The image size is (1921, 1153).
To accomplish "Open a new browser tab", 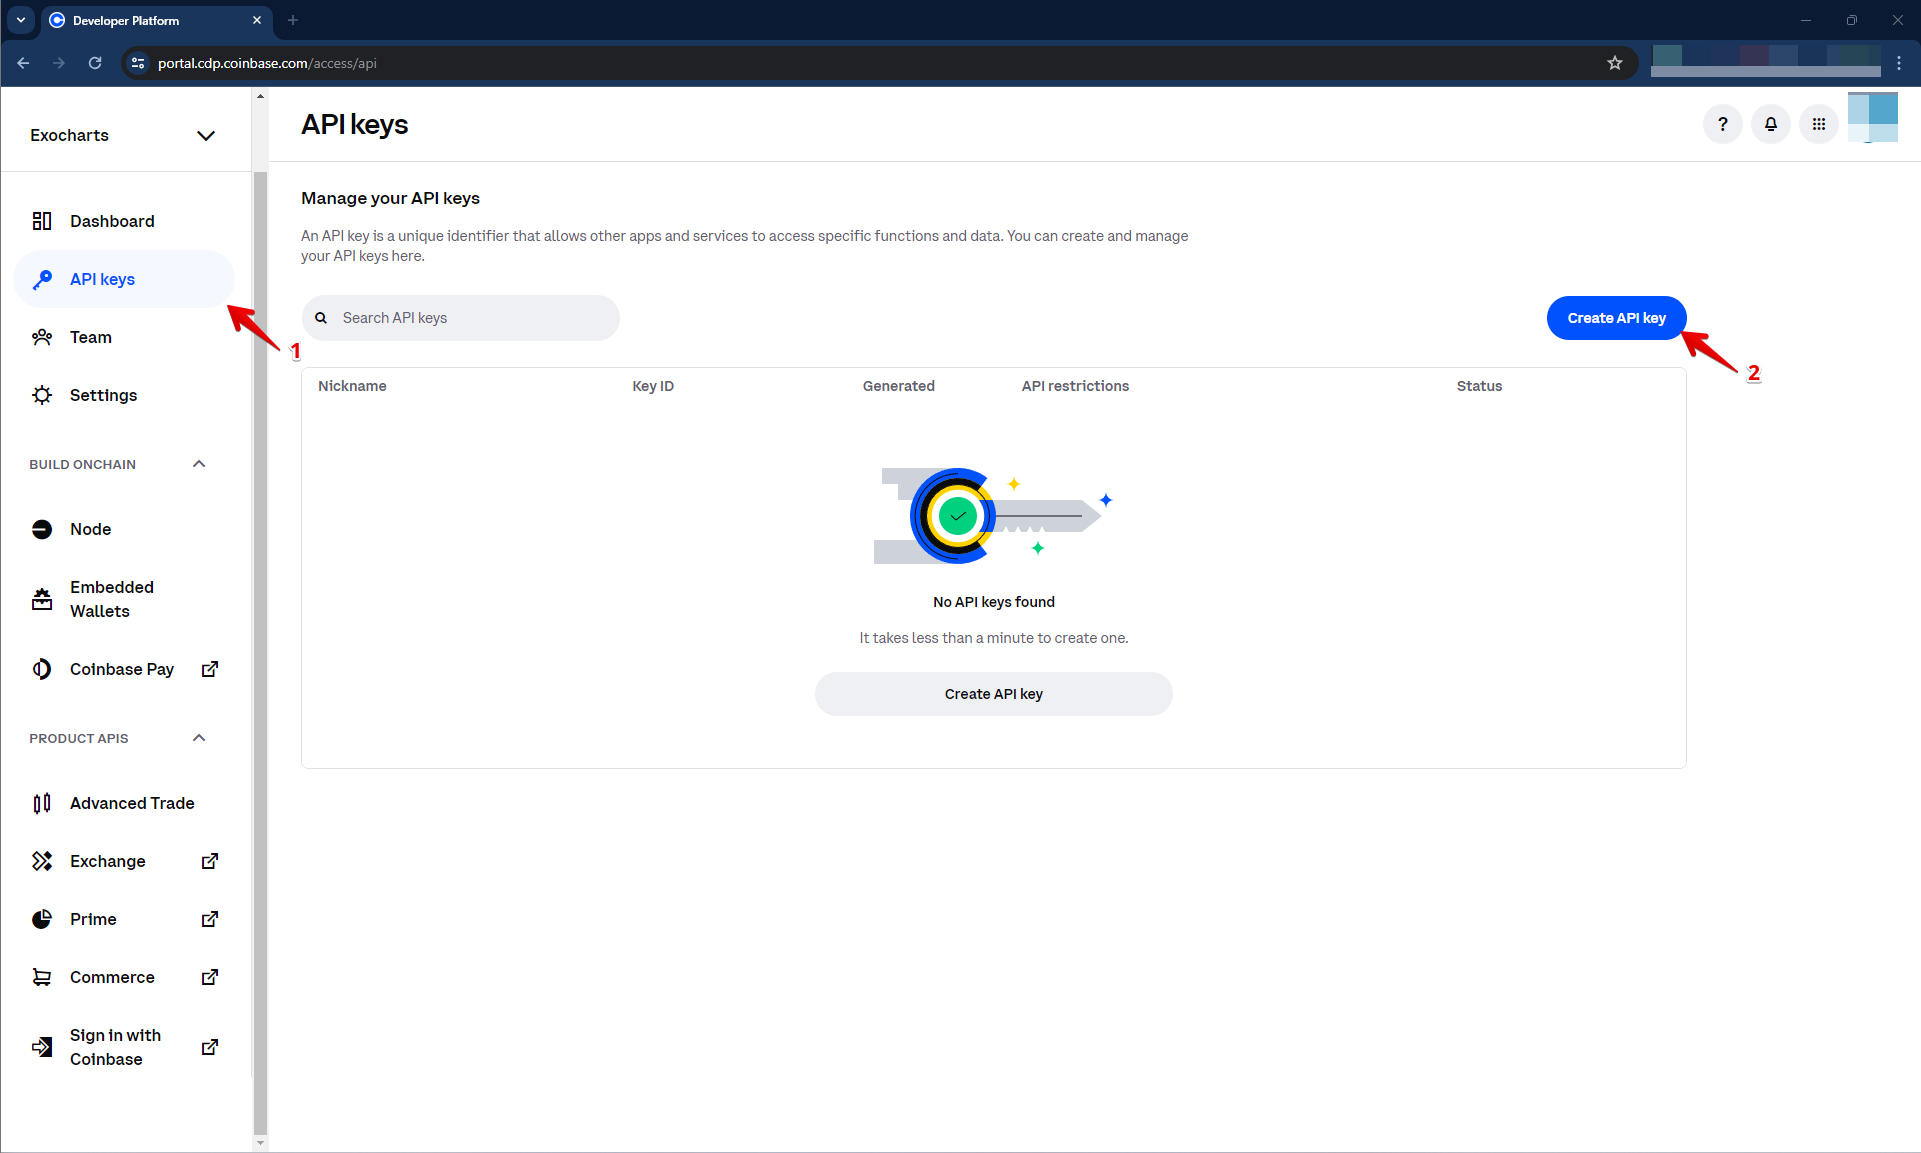I will 293,20.
